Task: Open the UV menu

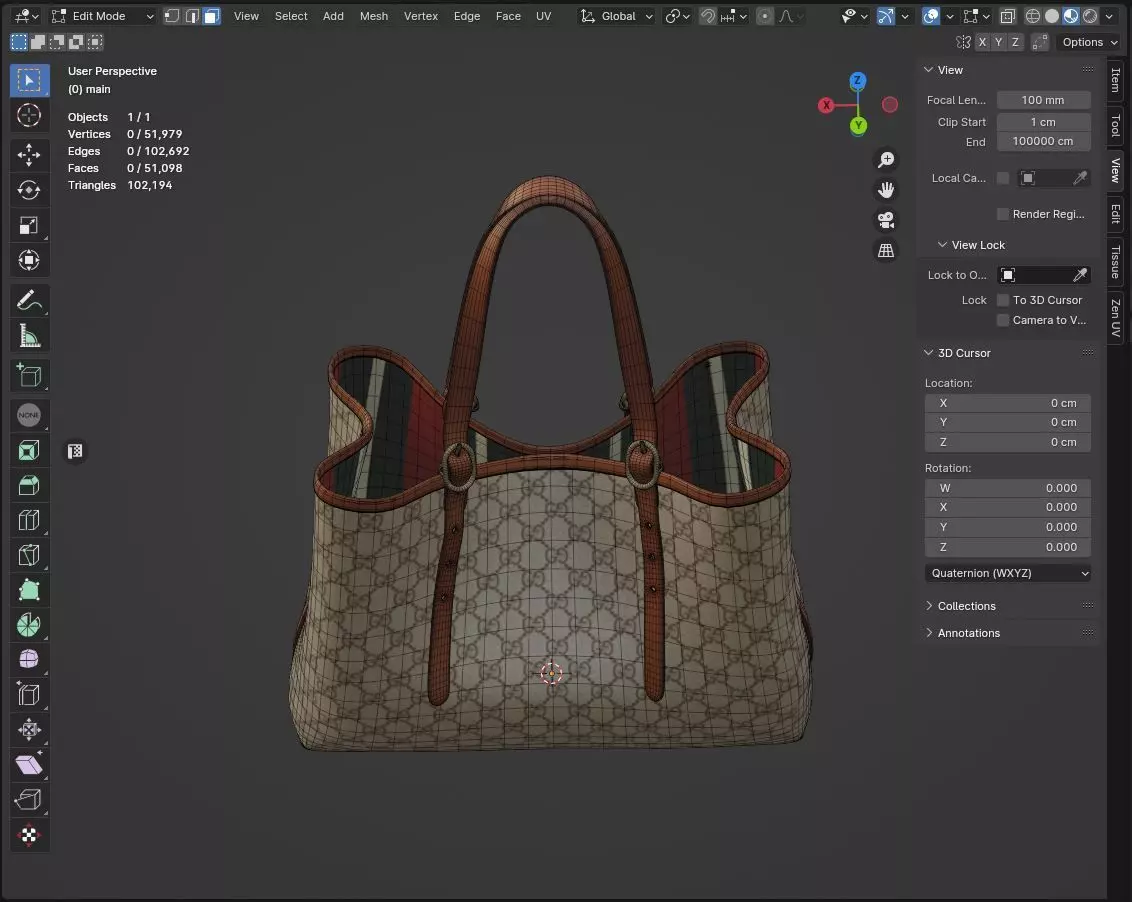Action: click(x=544, y=16)
